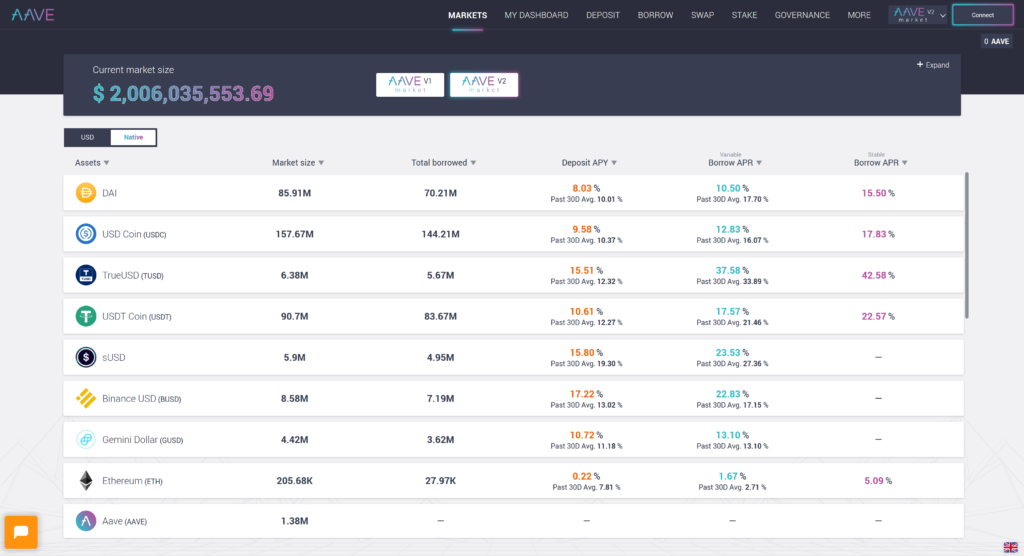The height and width of the screenshot is (556, 1024).
Task: Open the Swap page
Action: click(702, 15)
